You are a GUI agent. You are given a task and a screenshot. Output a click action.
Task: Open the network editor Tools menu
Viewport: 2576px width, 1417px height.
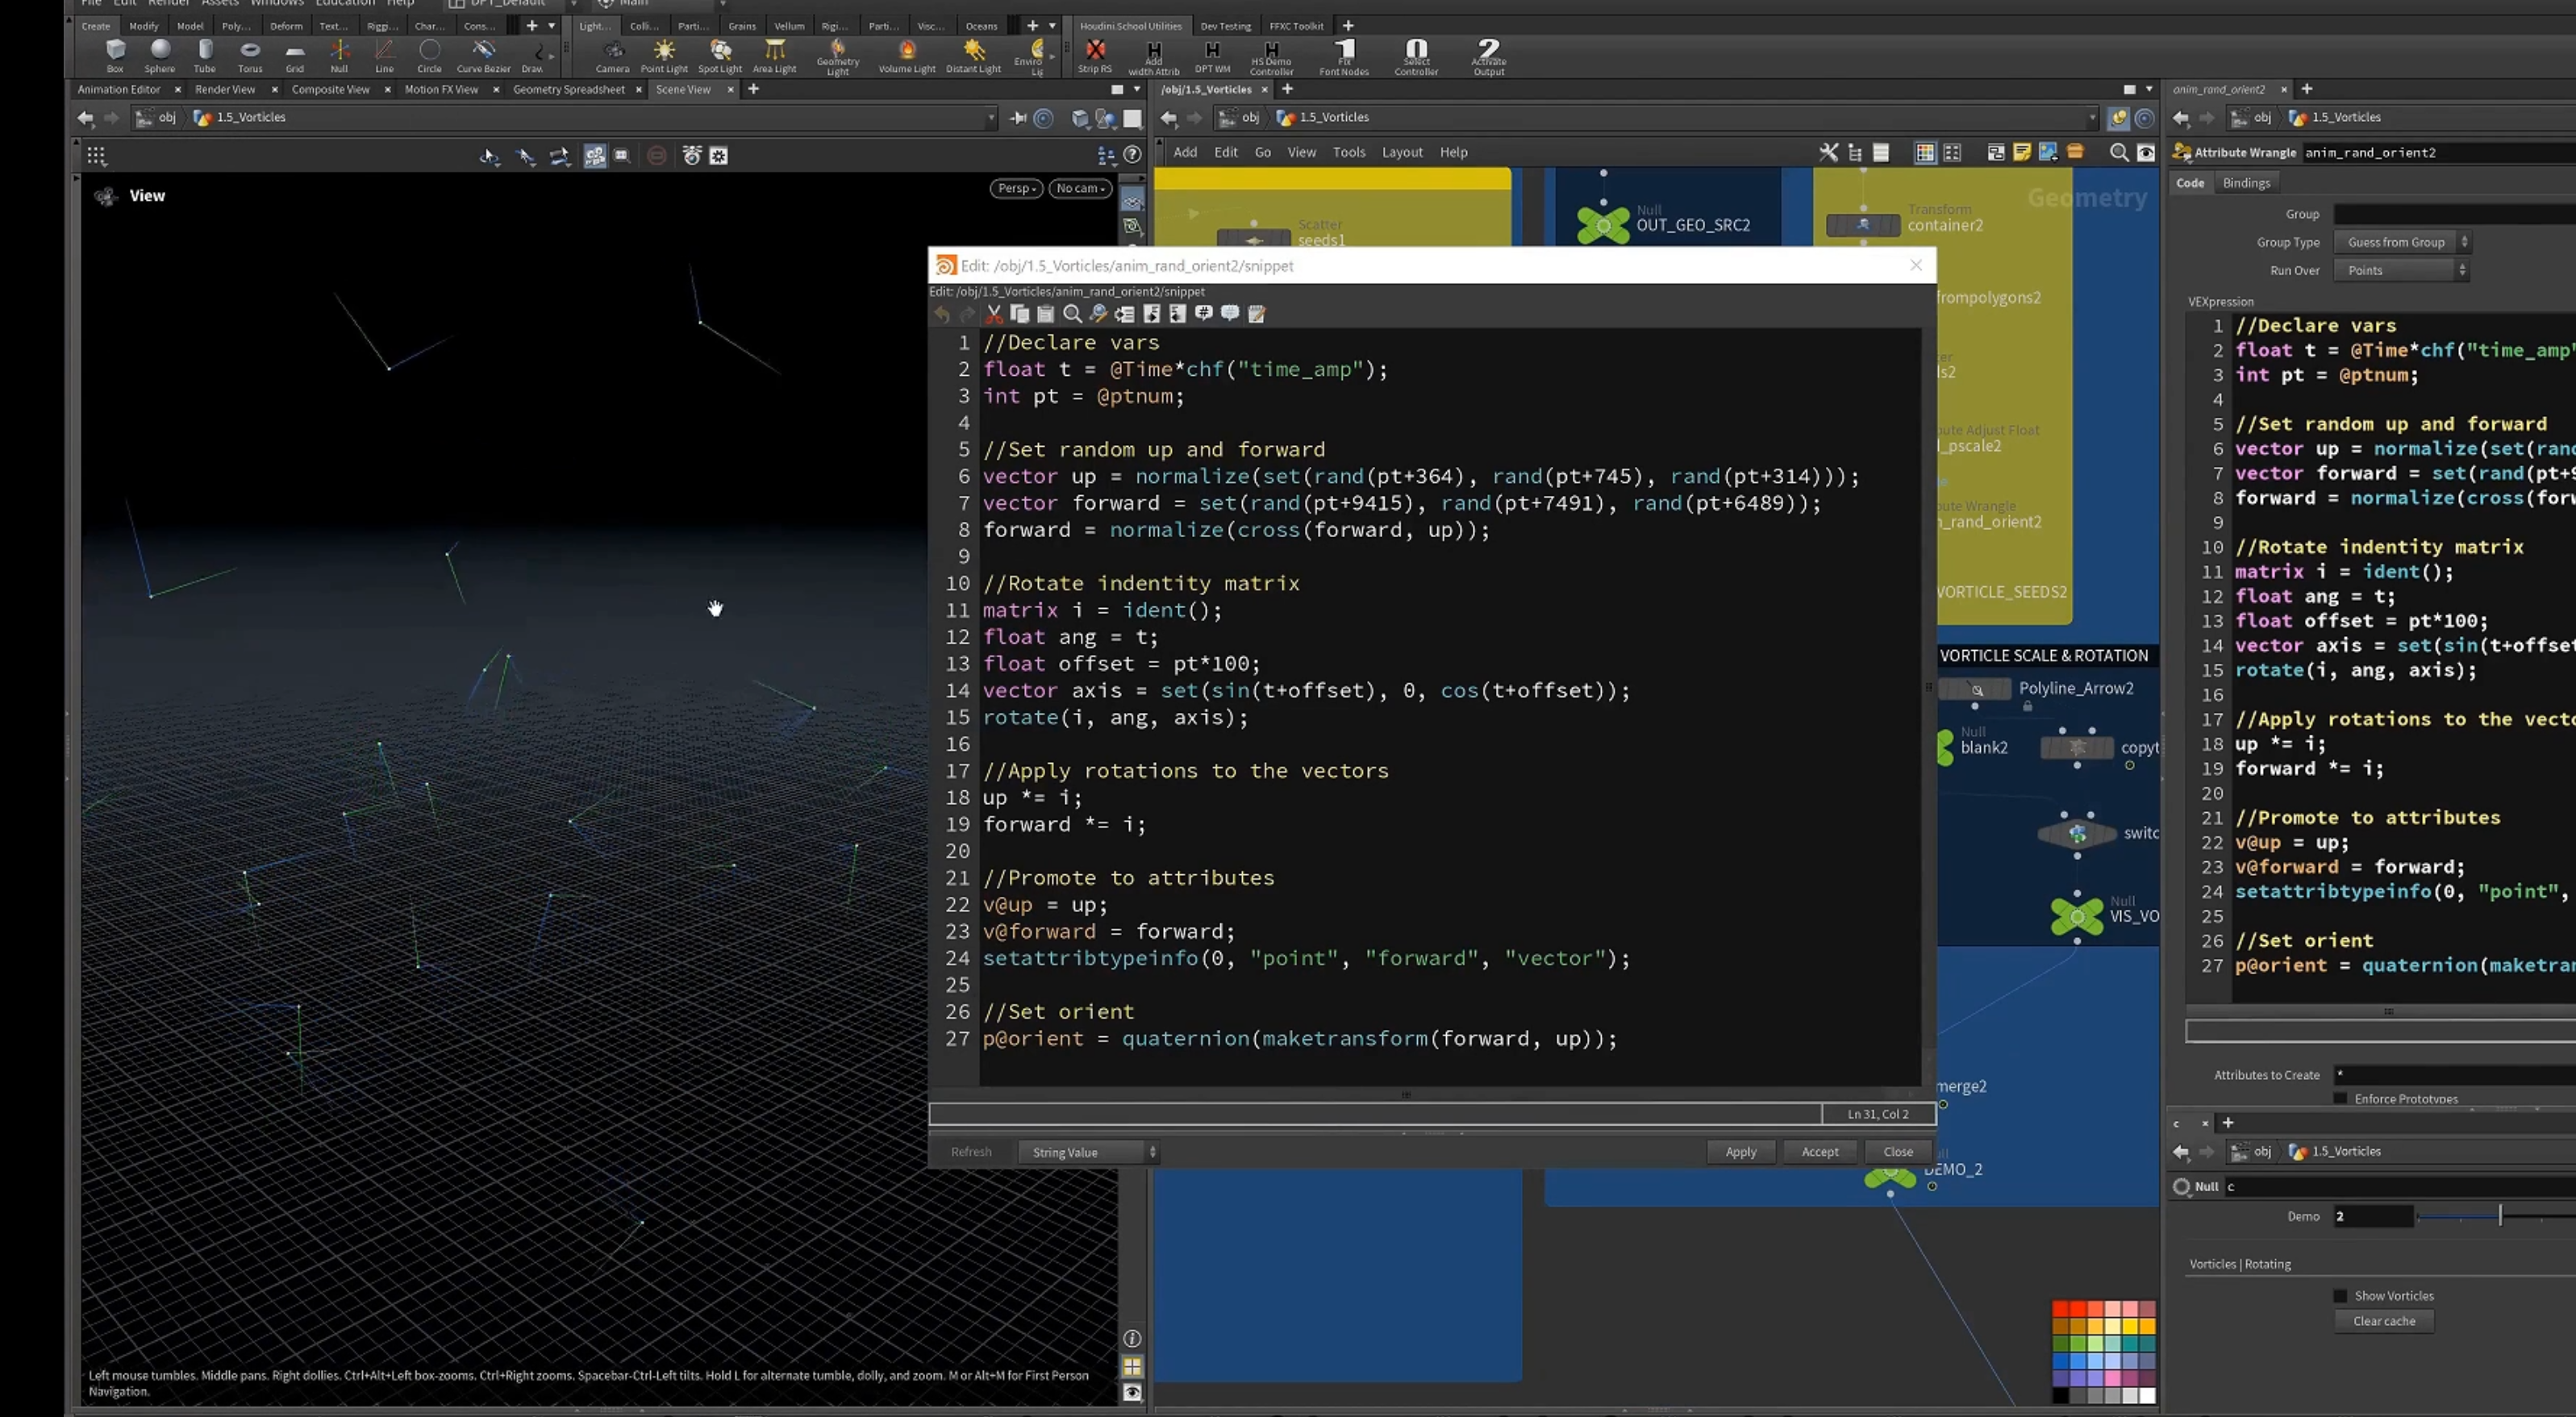pyautogui.click(x=1348, y=152)
